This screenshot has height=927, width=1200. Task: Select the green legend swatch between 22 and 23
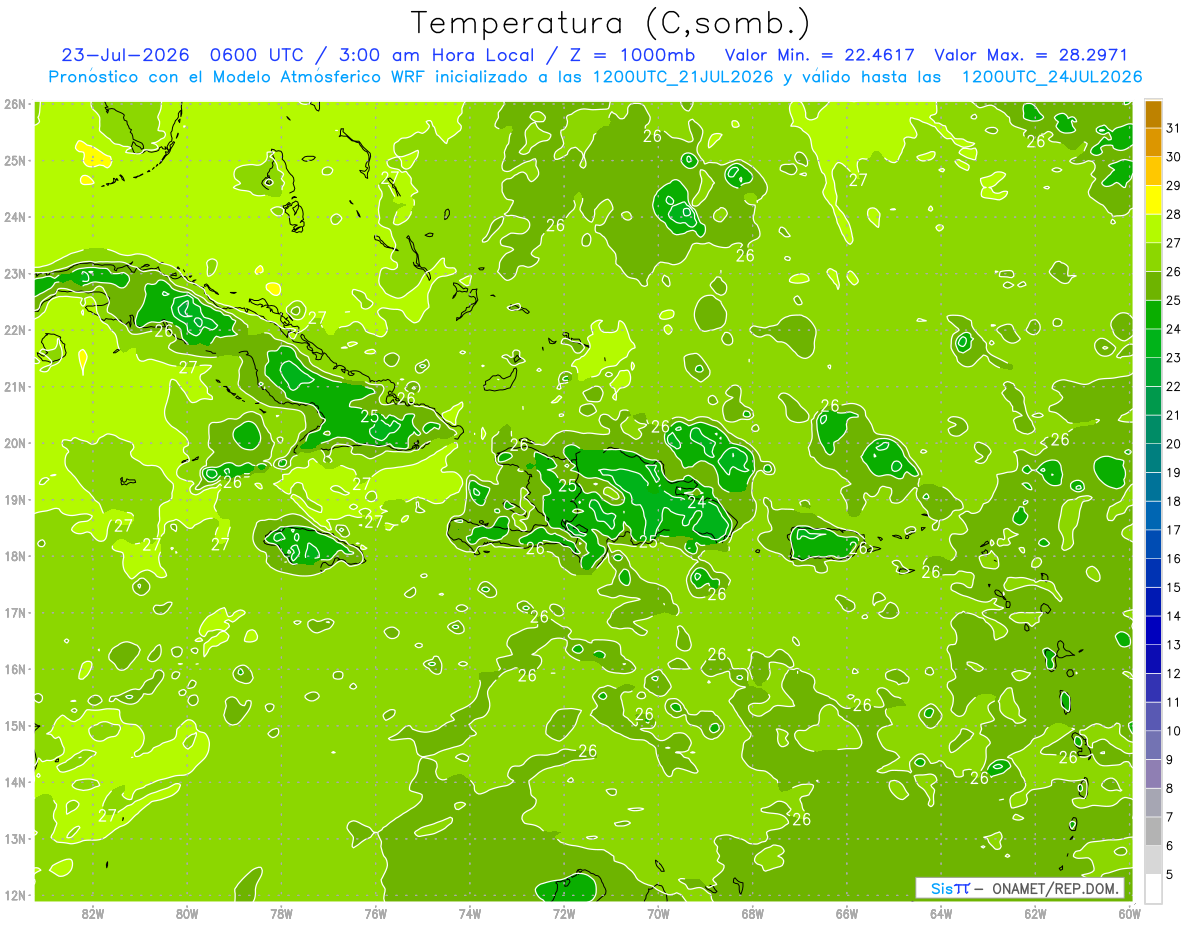pos(1153,372)
